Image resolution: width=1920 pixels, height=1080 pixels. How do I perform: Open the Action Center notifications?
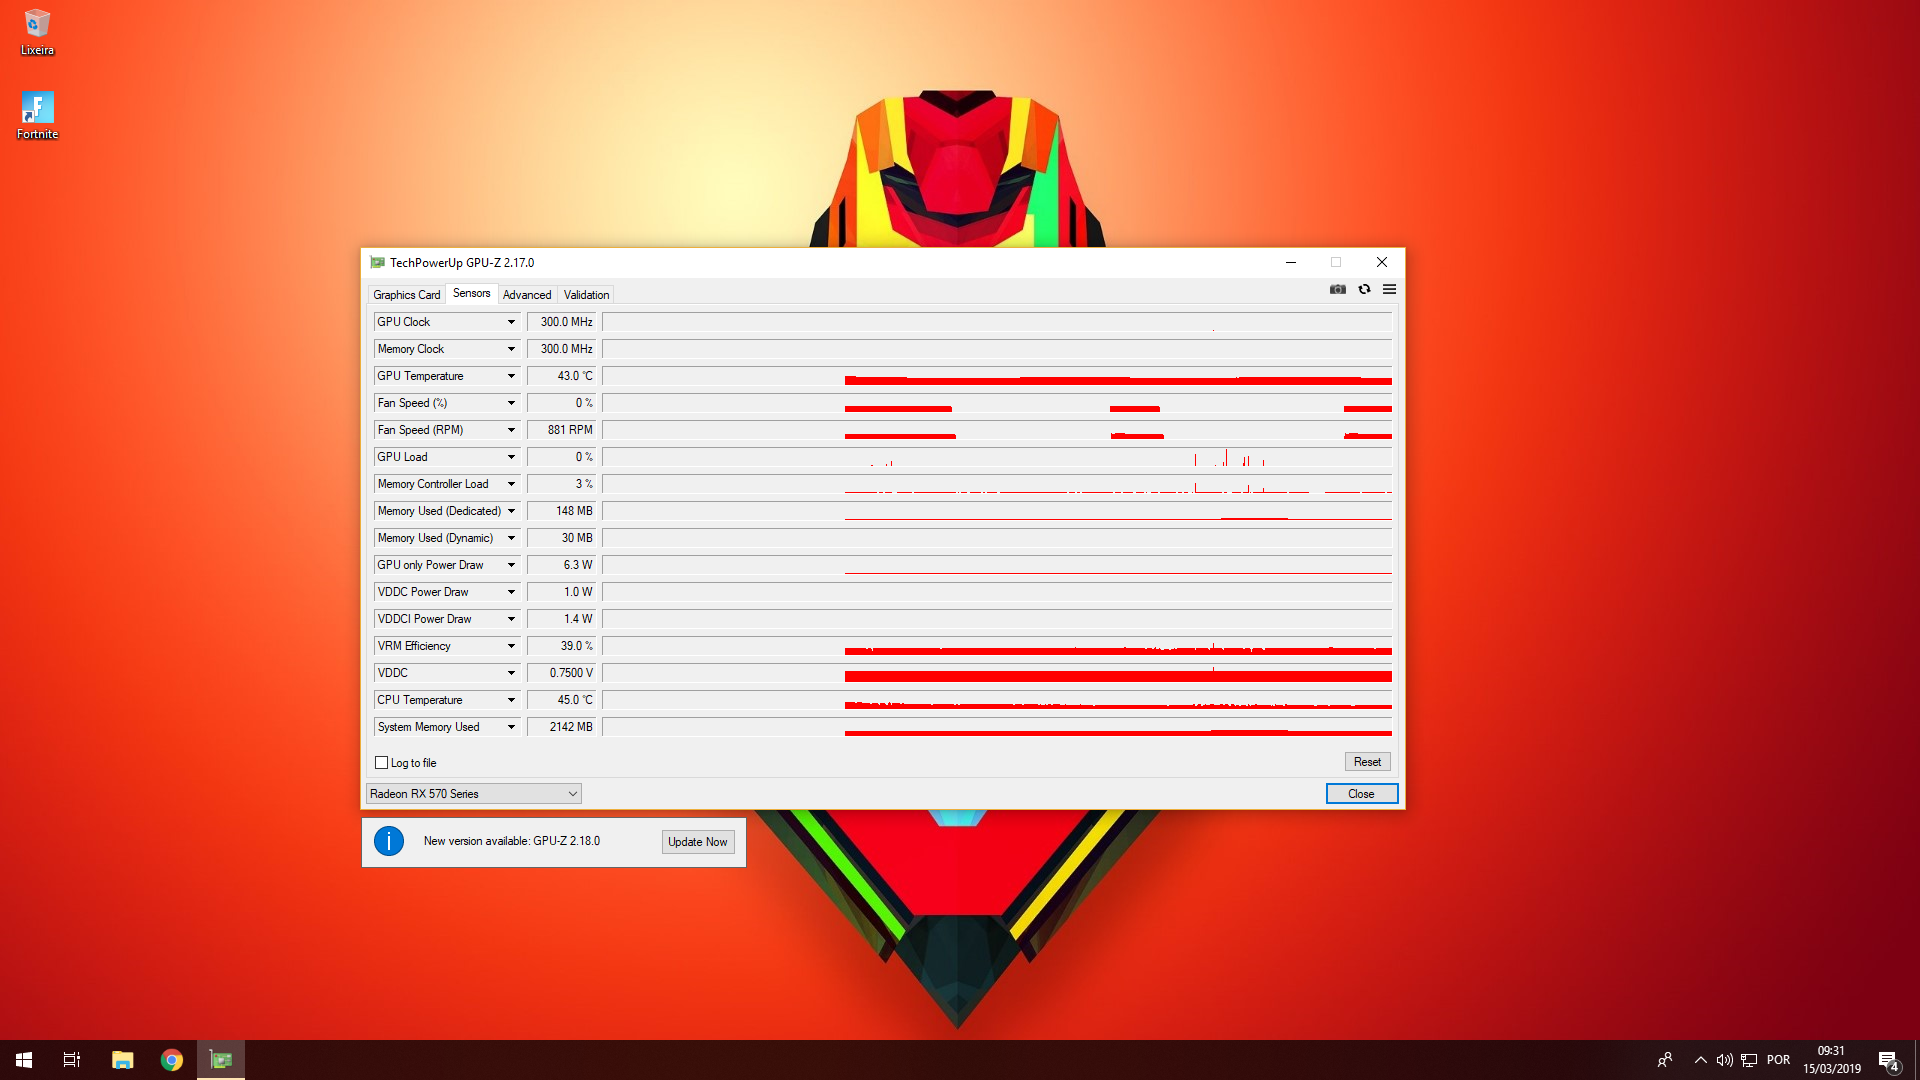tap(1889, 1060)
